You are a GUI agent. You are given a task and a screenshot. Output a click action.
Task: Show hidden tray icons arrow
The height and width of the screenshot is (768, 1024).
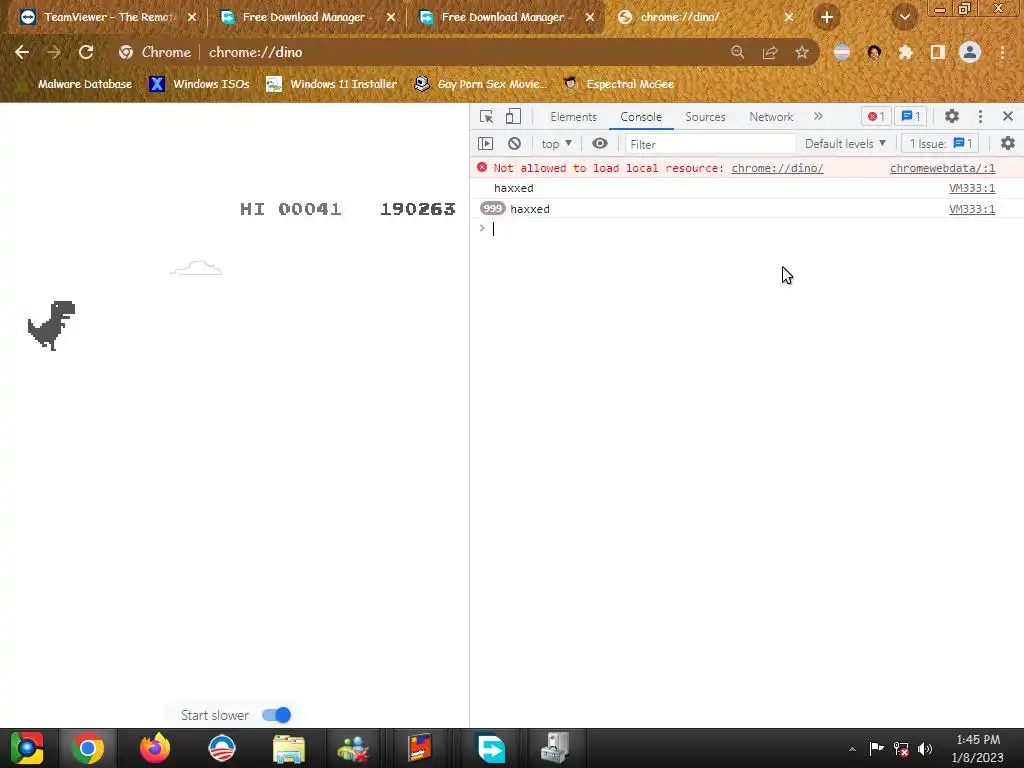coord(852,749)
